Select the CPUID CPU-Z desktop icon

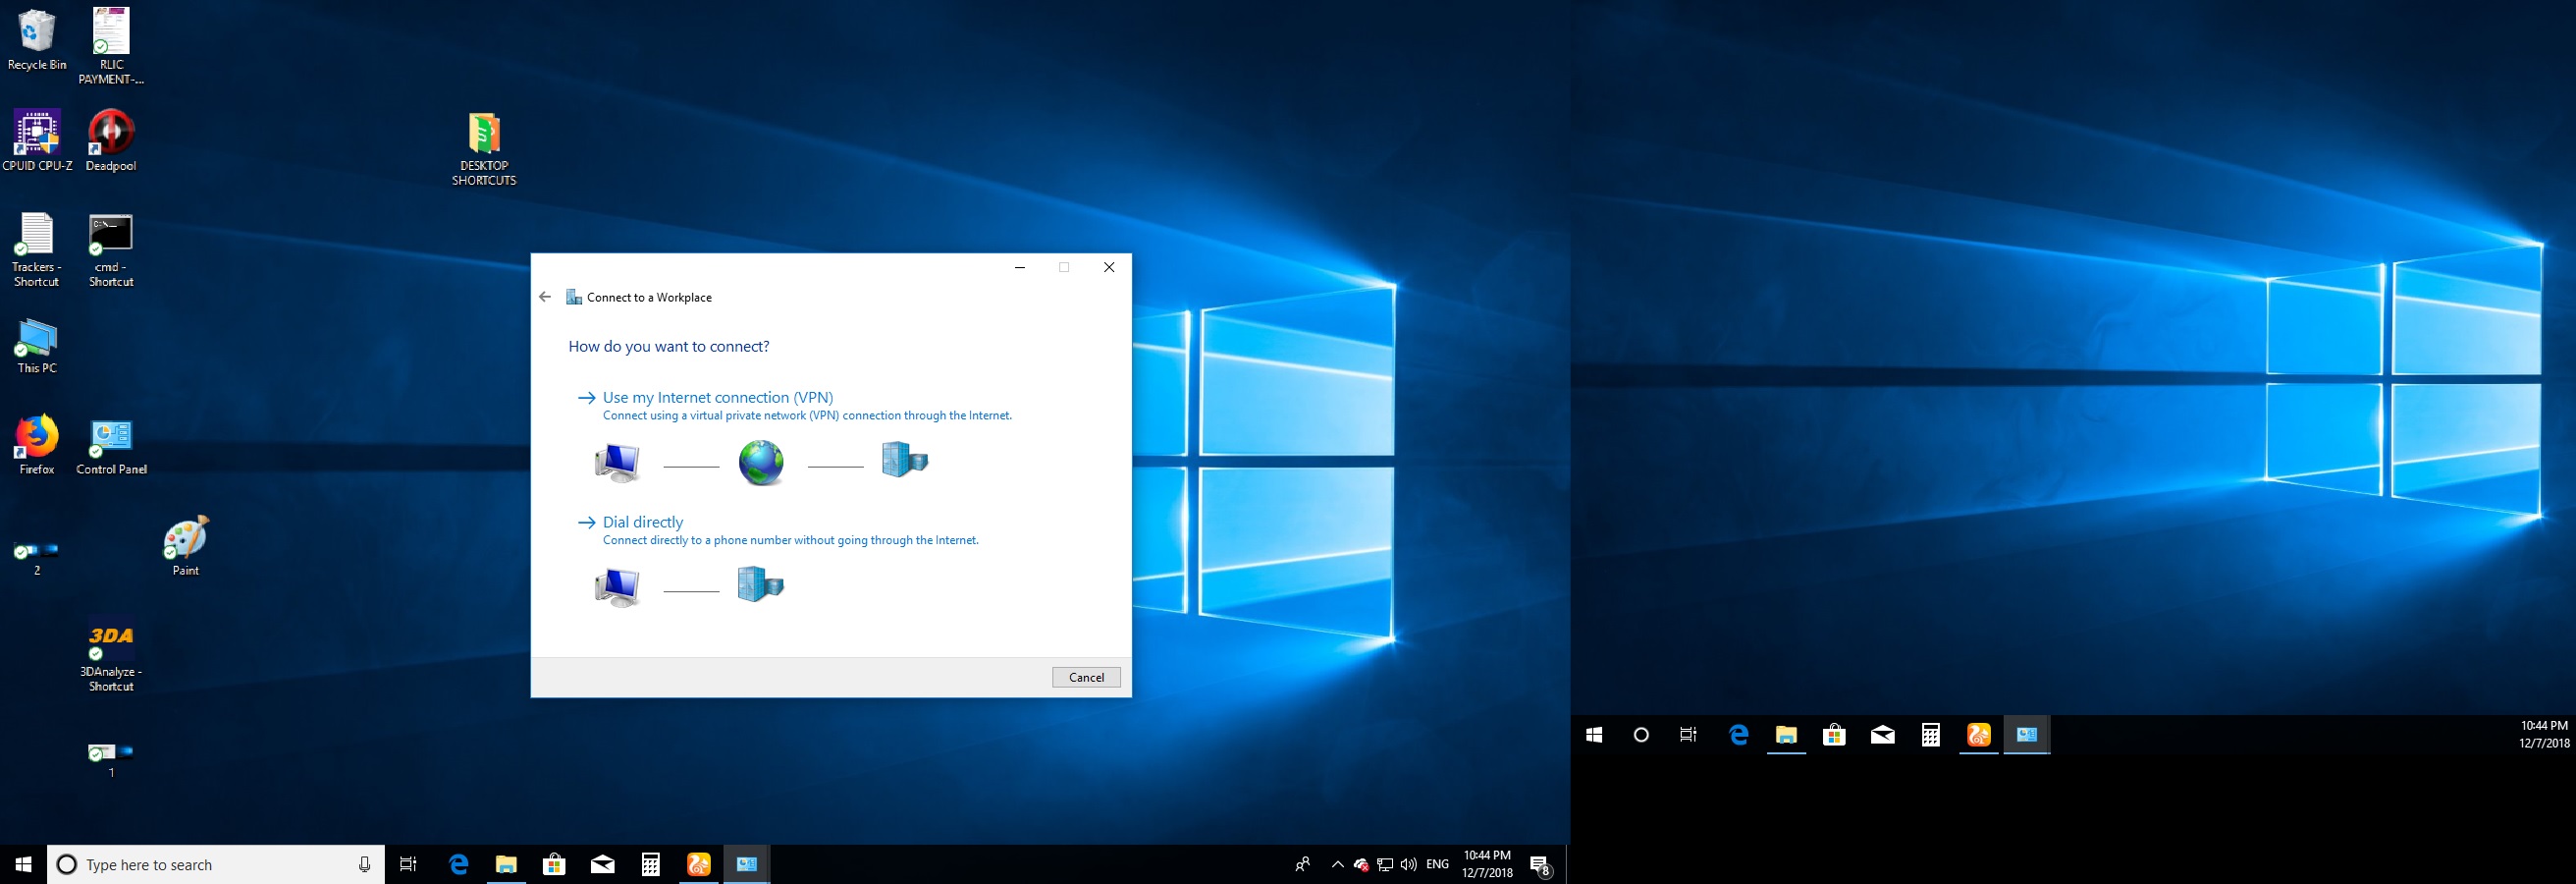pos(37,137)
